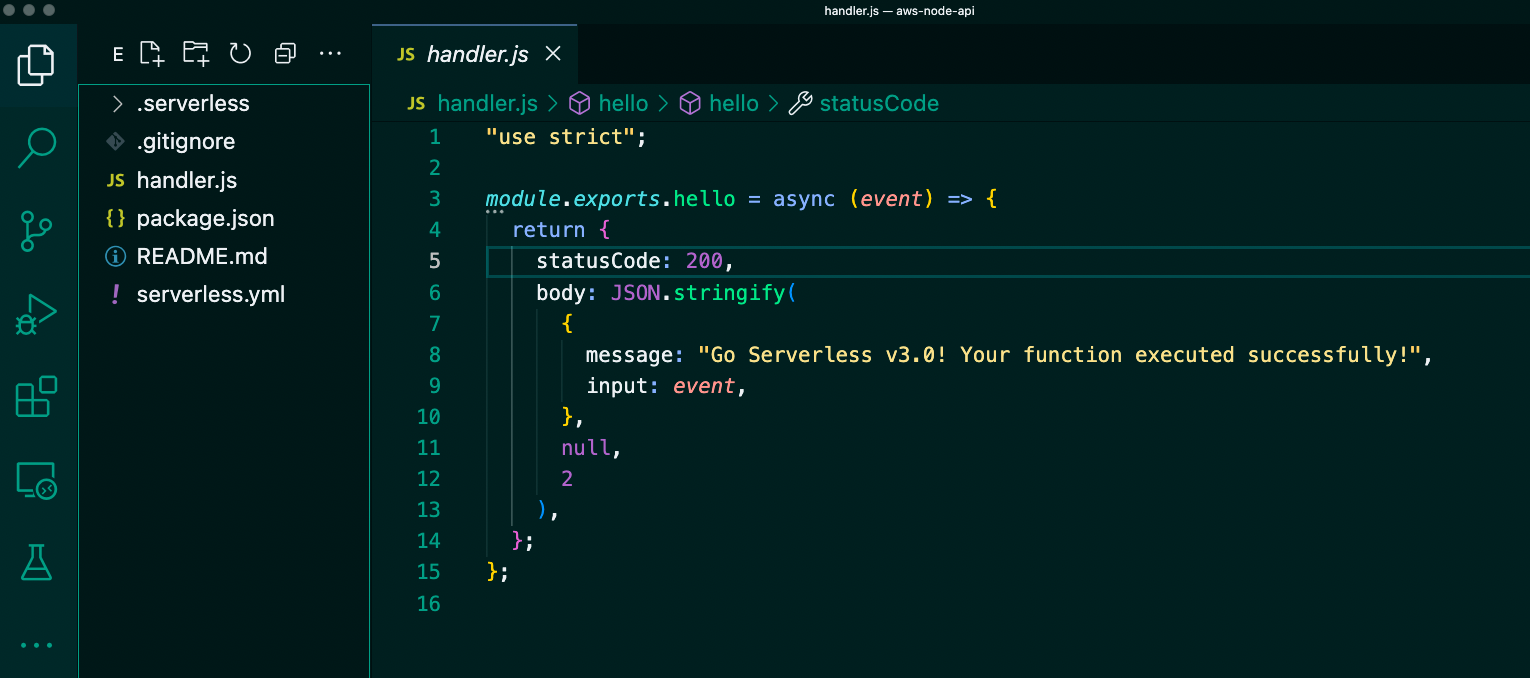This screenshot has height=678, width=1530.
Task: Open the Explorer view in activity bar
Action: click(x=37, y=66)
